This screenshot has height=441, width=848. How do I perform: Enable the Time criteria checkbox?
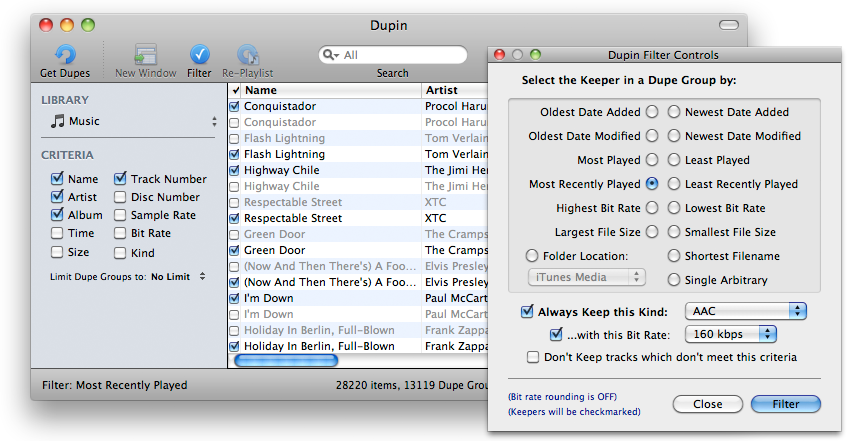coord(57,233)
